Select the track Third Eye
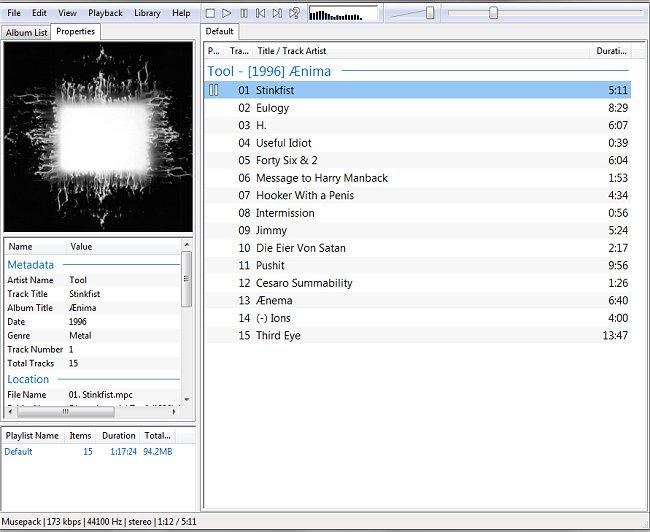The width and height of the screenshot is (650, 532). click(x=278, y=335)
